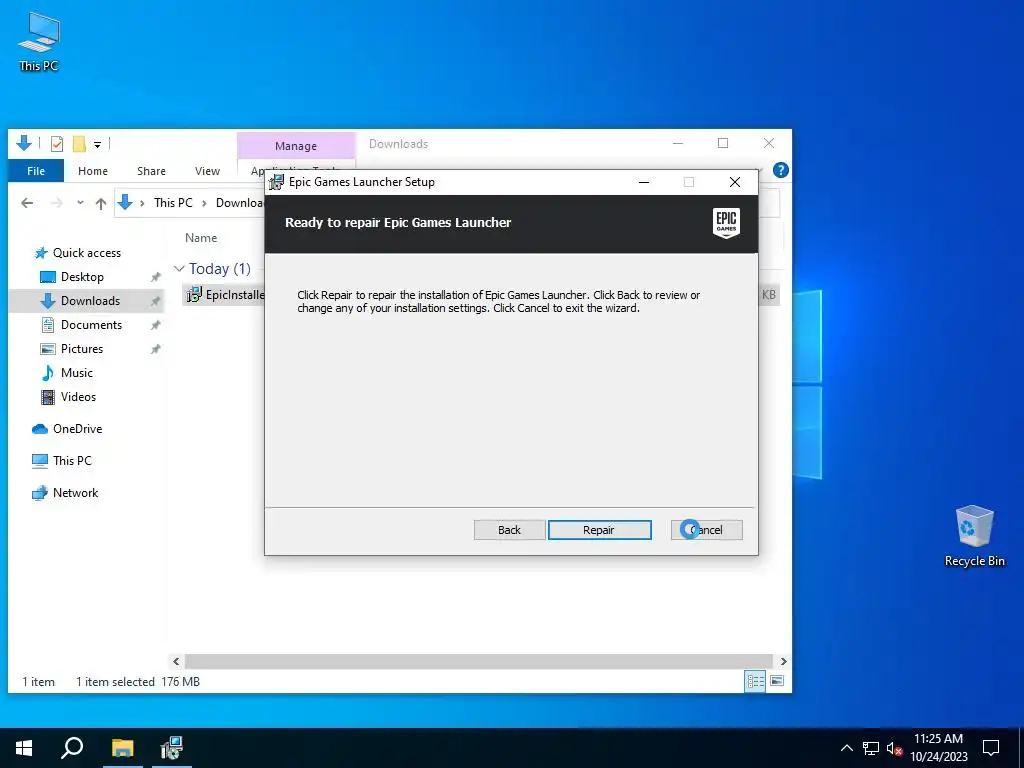This screenshot has width=1024, height=768.
Task: Click the pin icon next to Desktop
Action: 155,277
